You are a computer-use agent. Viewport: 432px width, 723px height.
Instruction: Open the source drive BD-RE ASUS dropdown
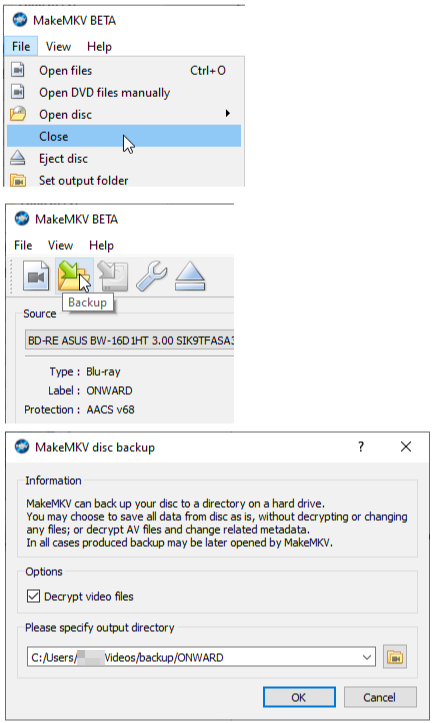coord(130,341)
